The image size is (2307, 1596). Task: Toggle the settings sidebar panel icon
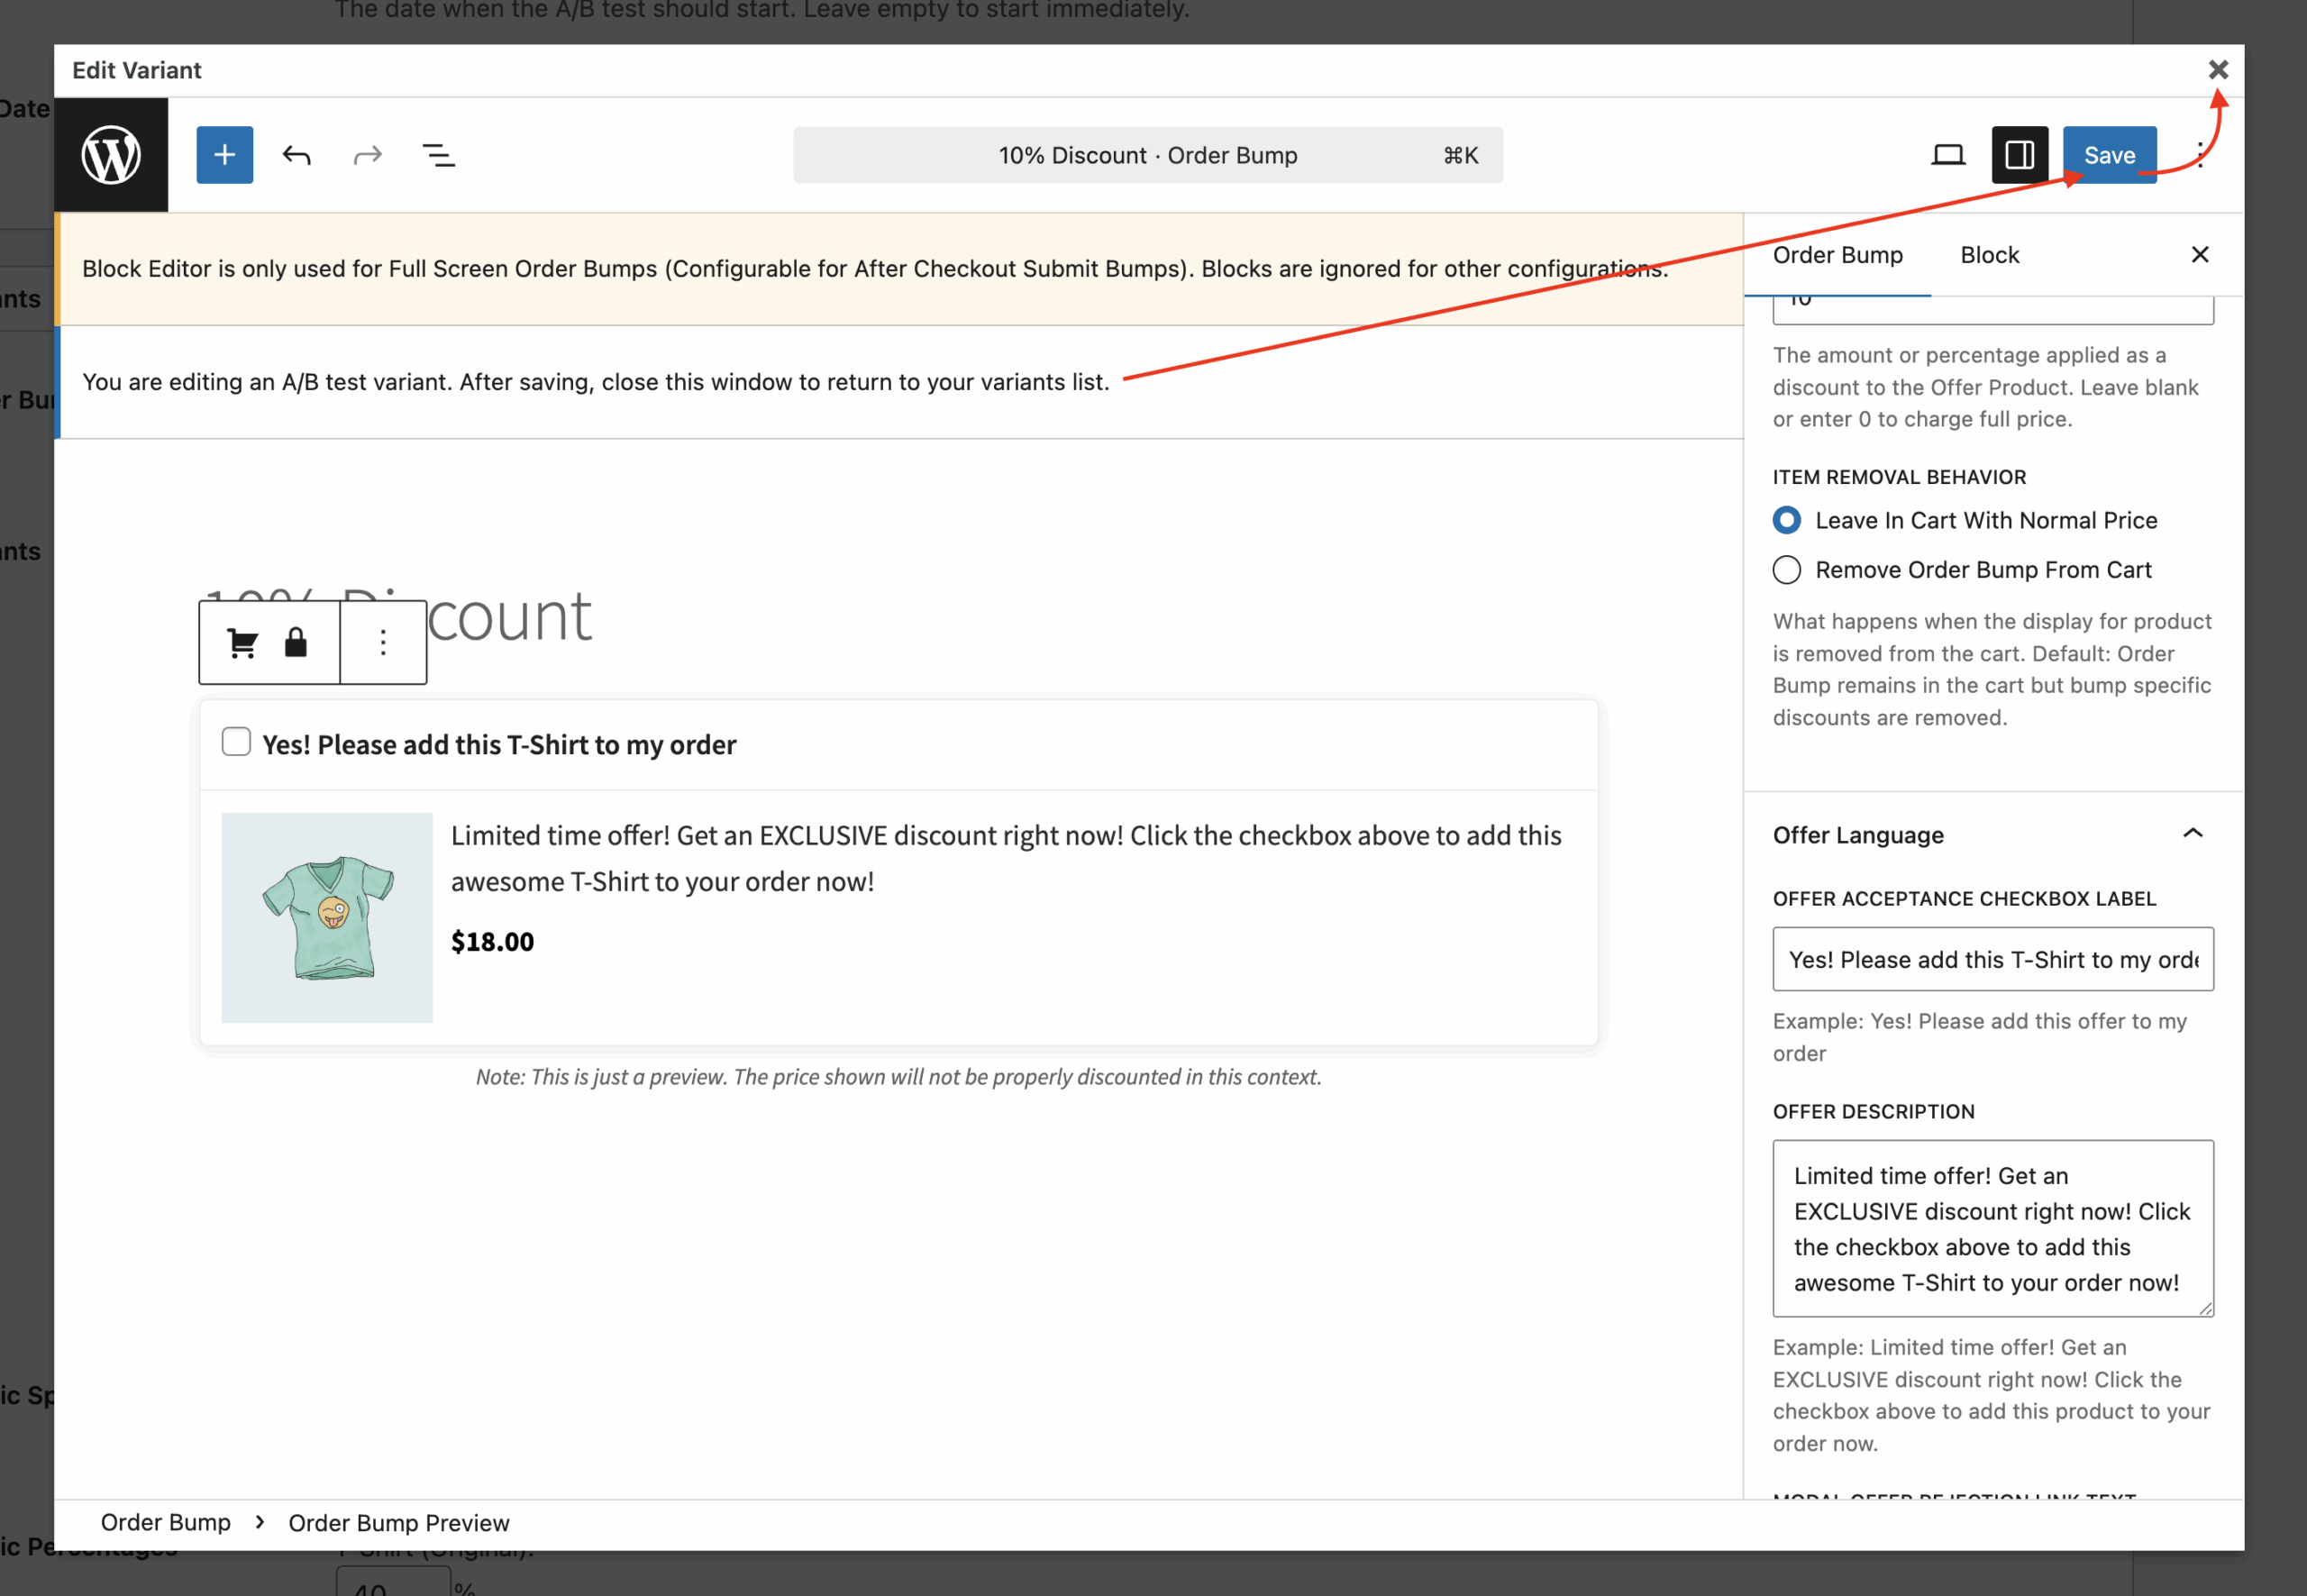2019,155
